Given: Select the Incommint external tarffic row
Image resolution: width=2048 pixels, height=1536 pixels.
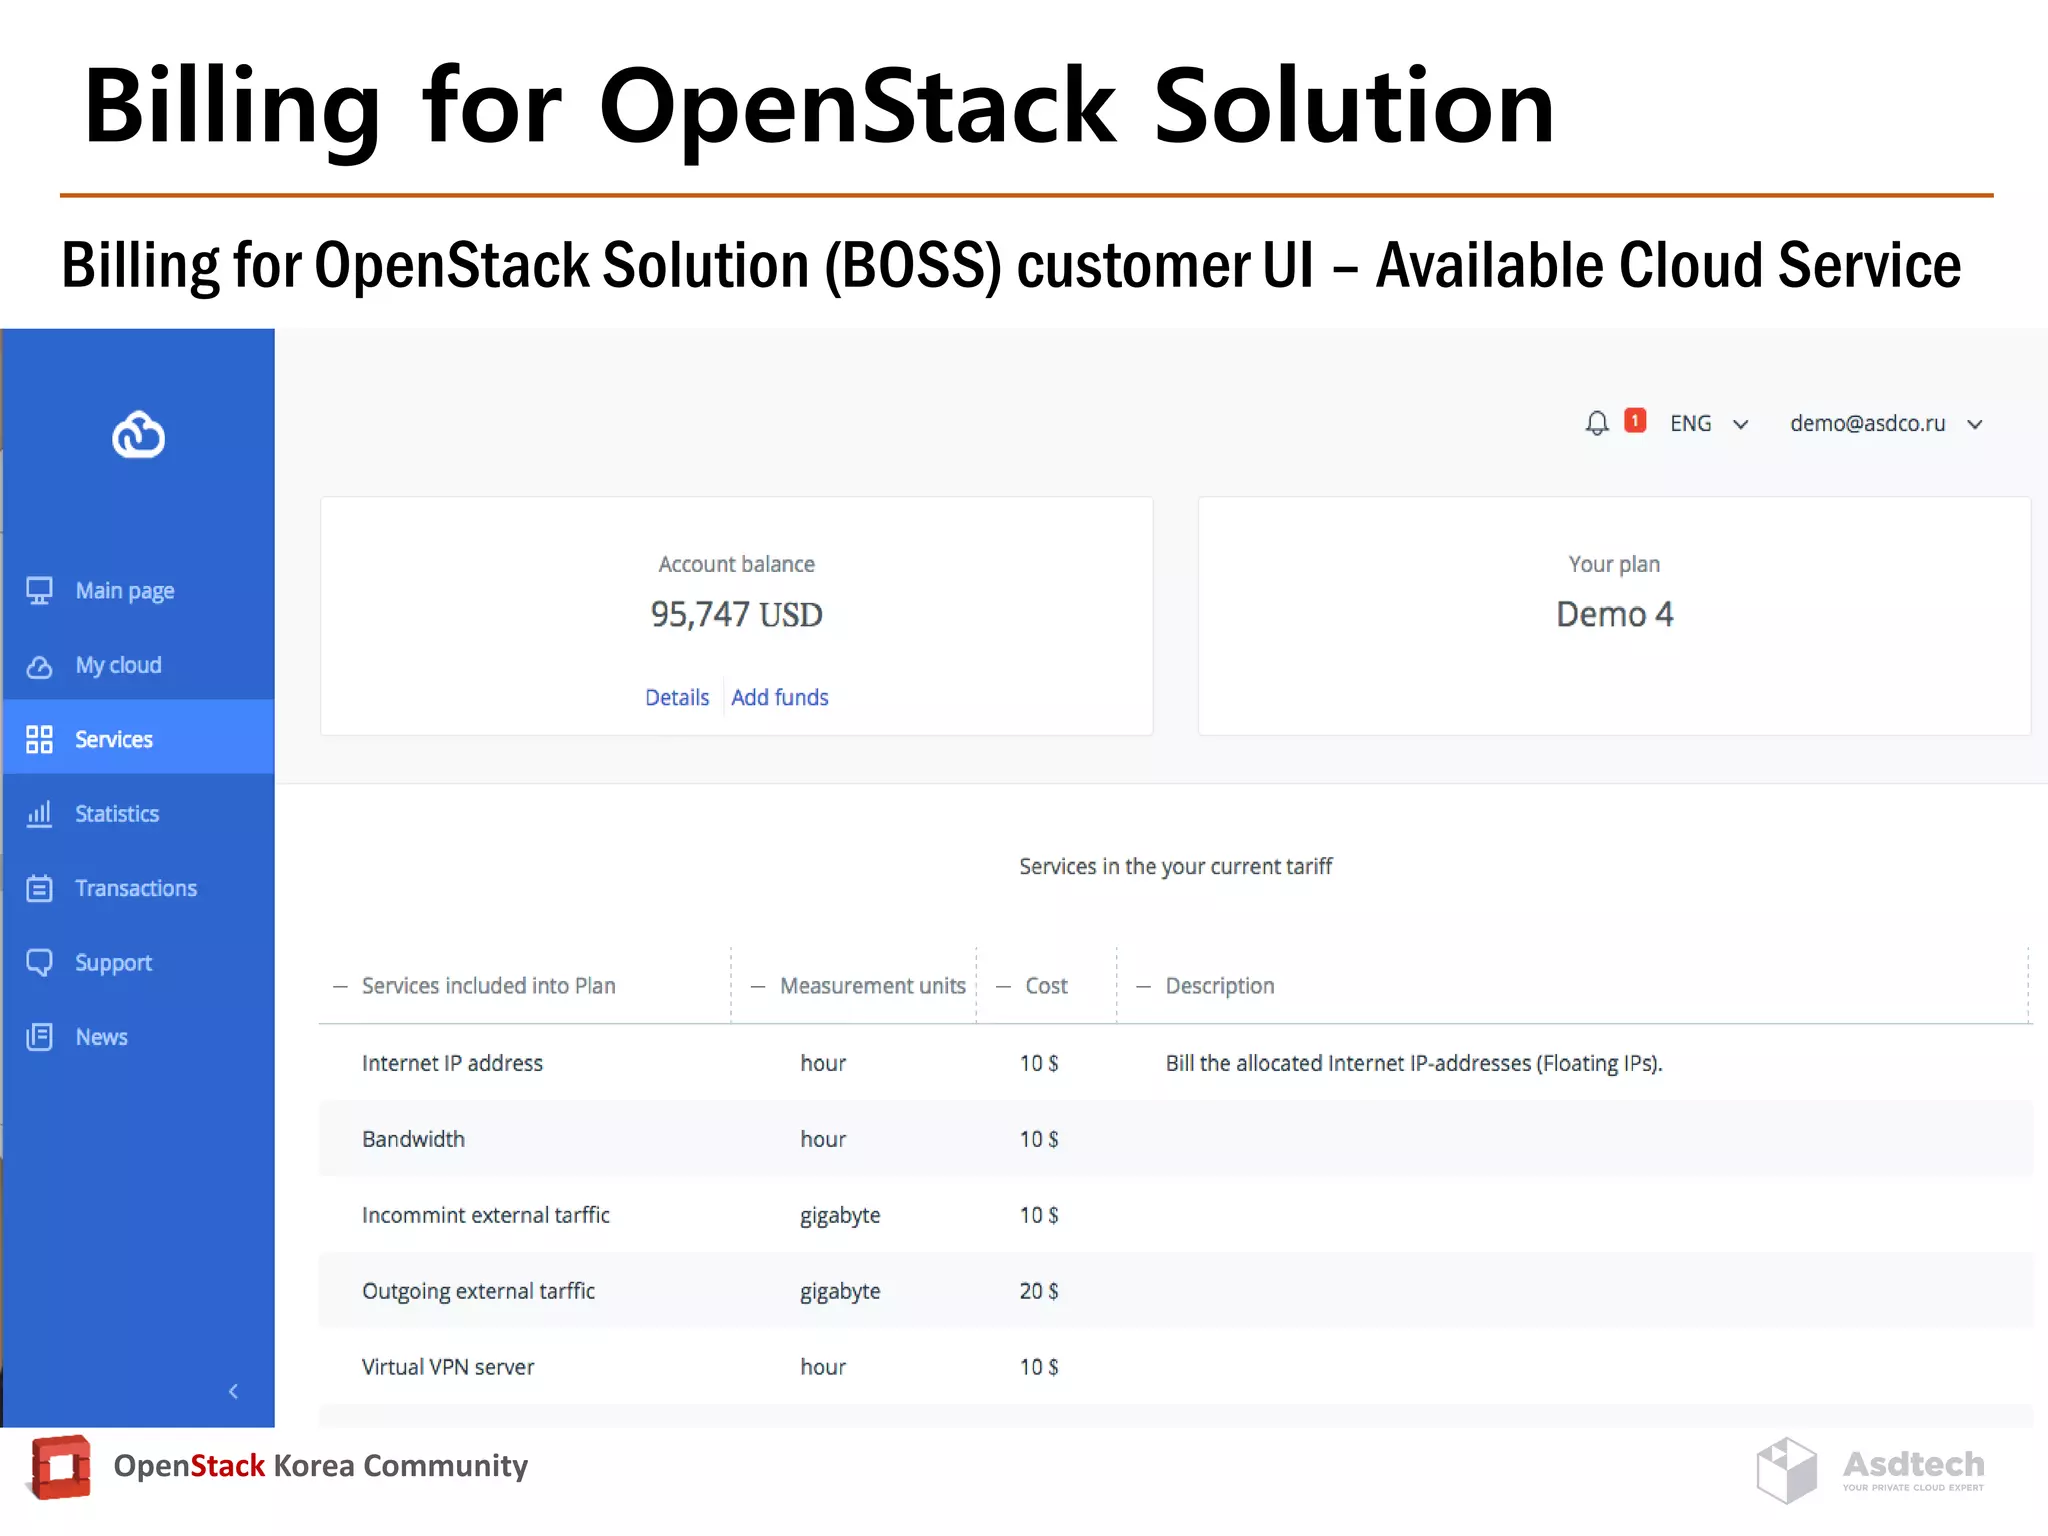Looking at the screenshot, I should (x=1176, y=1215).
